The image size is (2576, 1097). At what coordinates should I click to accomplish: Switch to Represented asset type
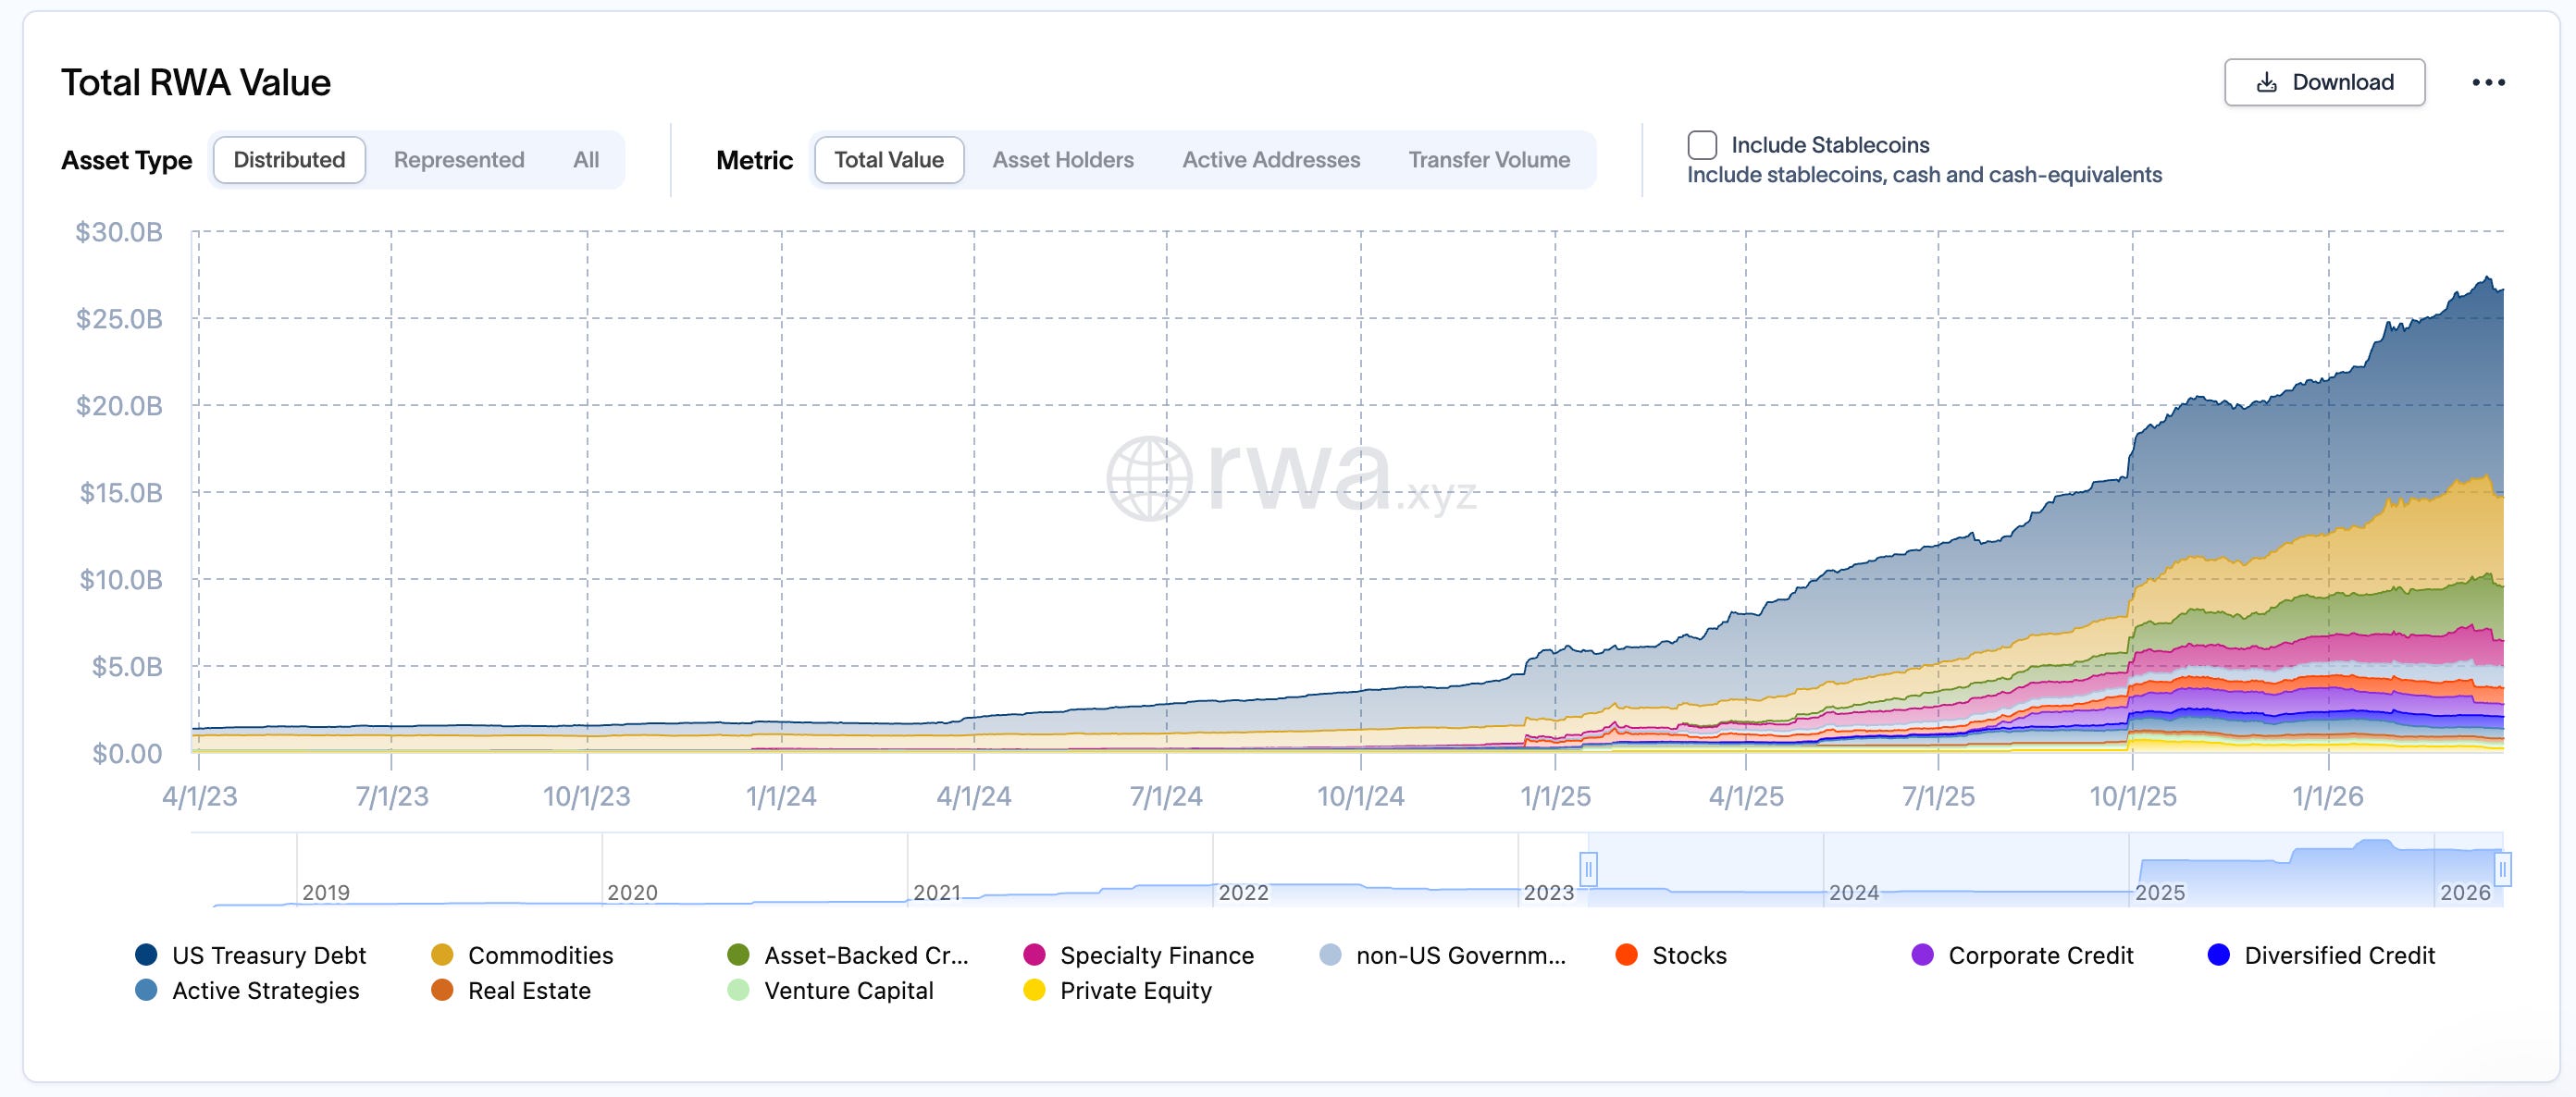coord(458,160)
